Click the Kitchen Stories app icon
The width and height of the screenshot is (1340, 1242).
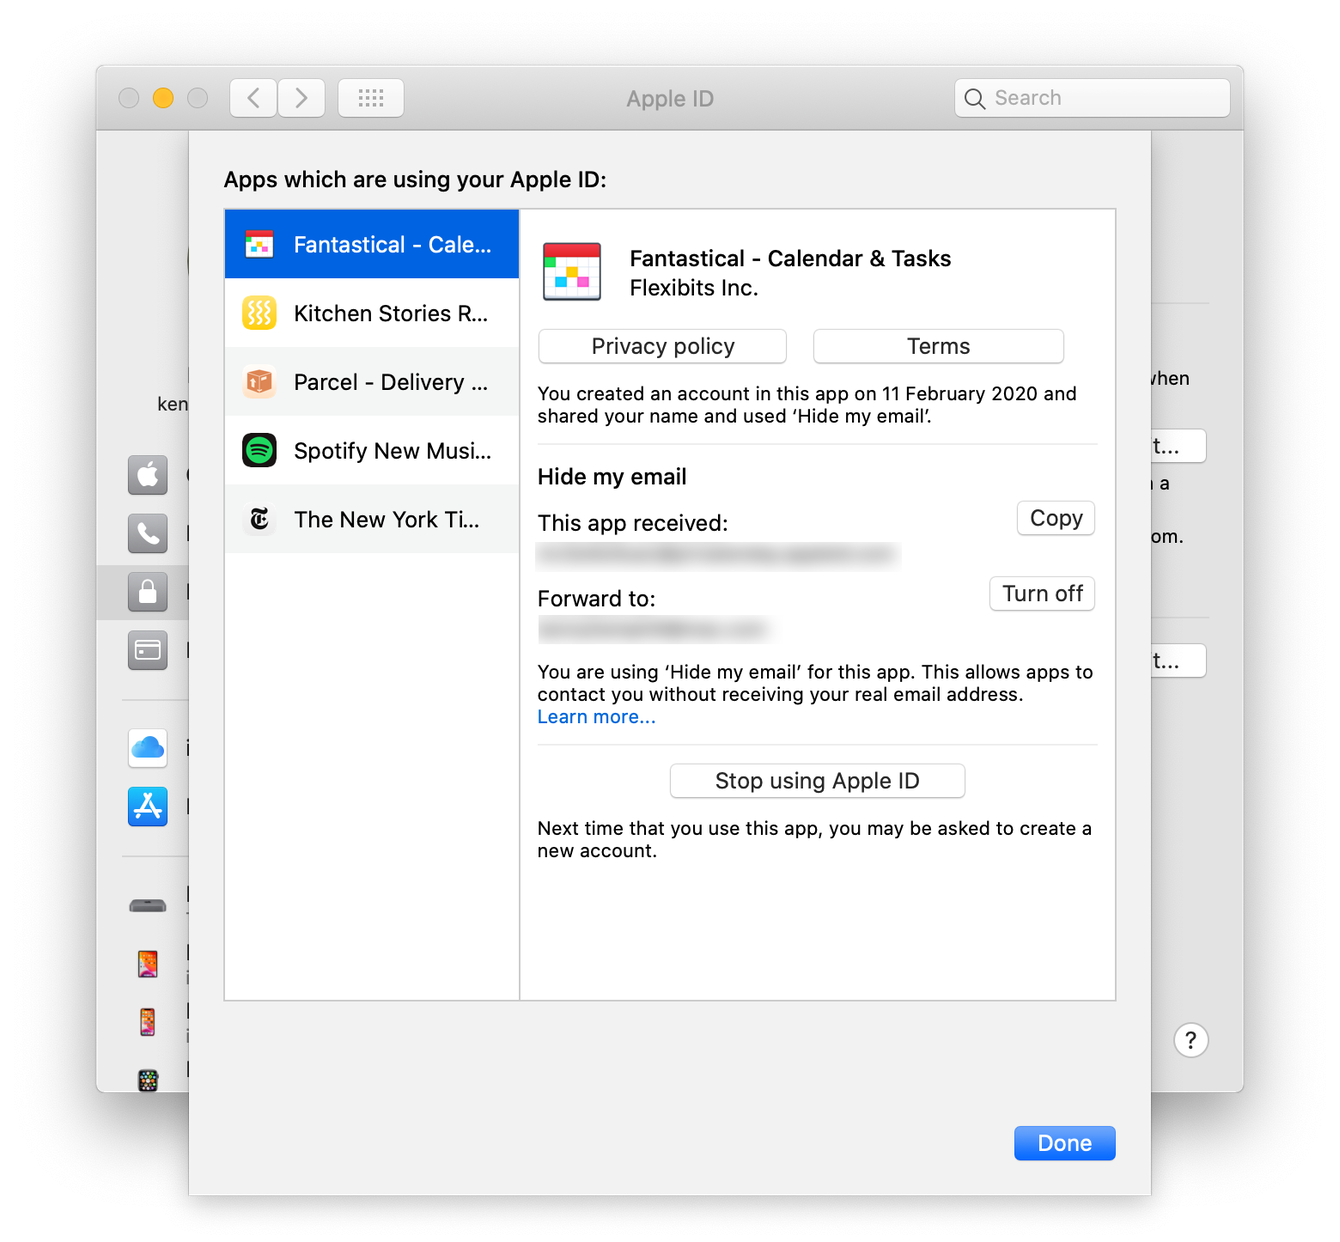pyautogui.click(x=259, y=313)
